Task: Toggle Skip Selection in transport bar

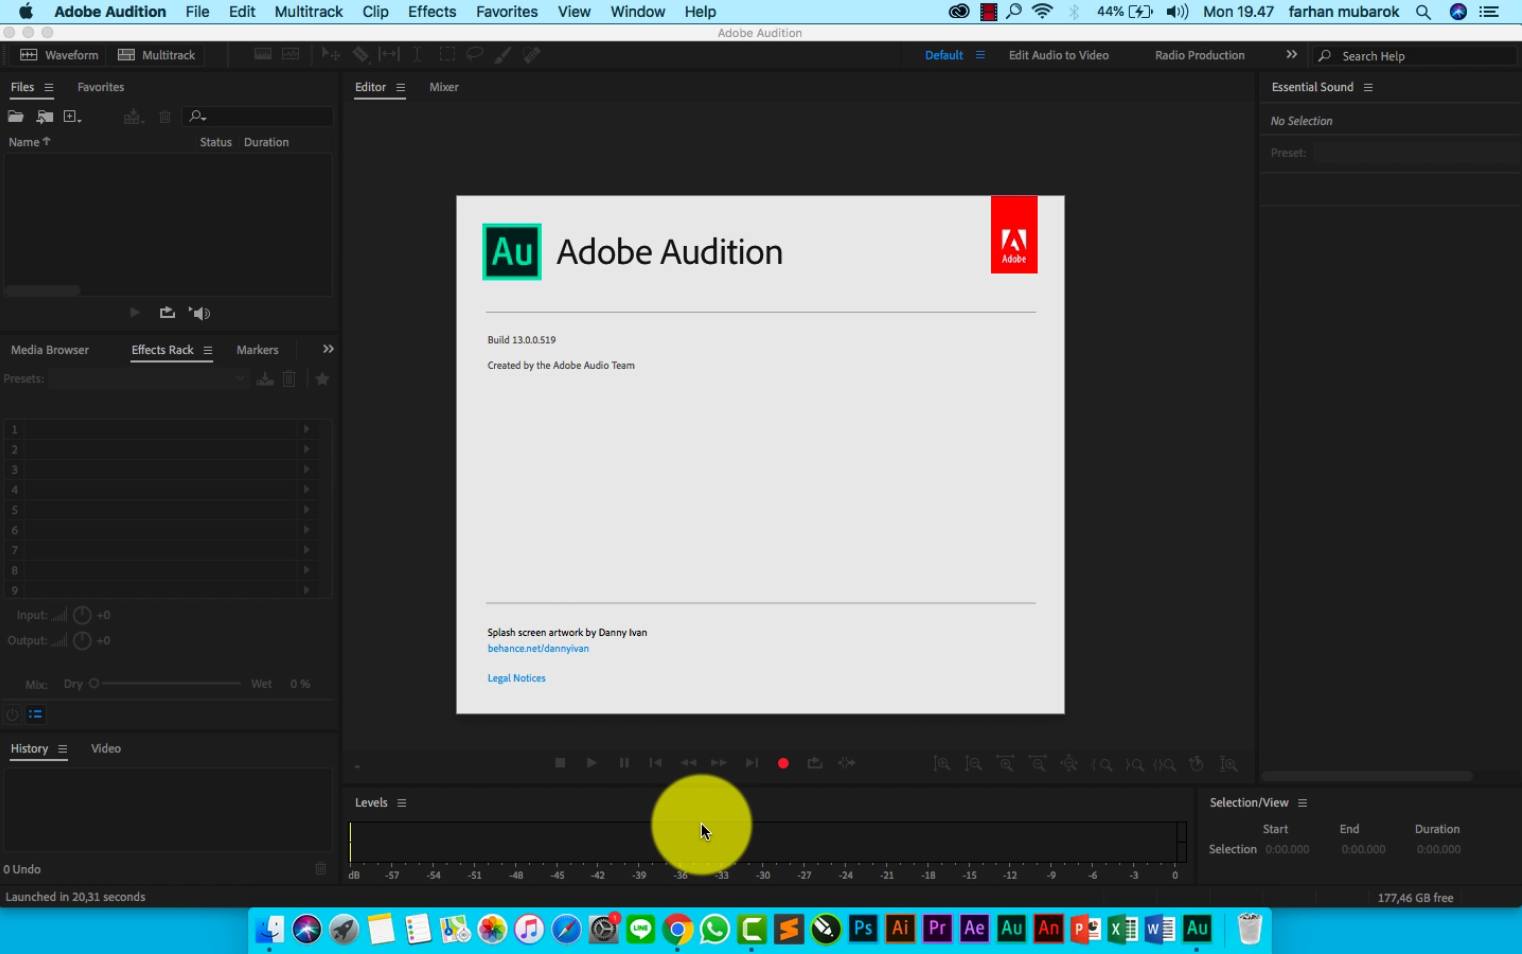Action: point(847,763)
